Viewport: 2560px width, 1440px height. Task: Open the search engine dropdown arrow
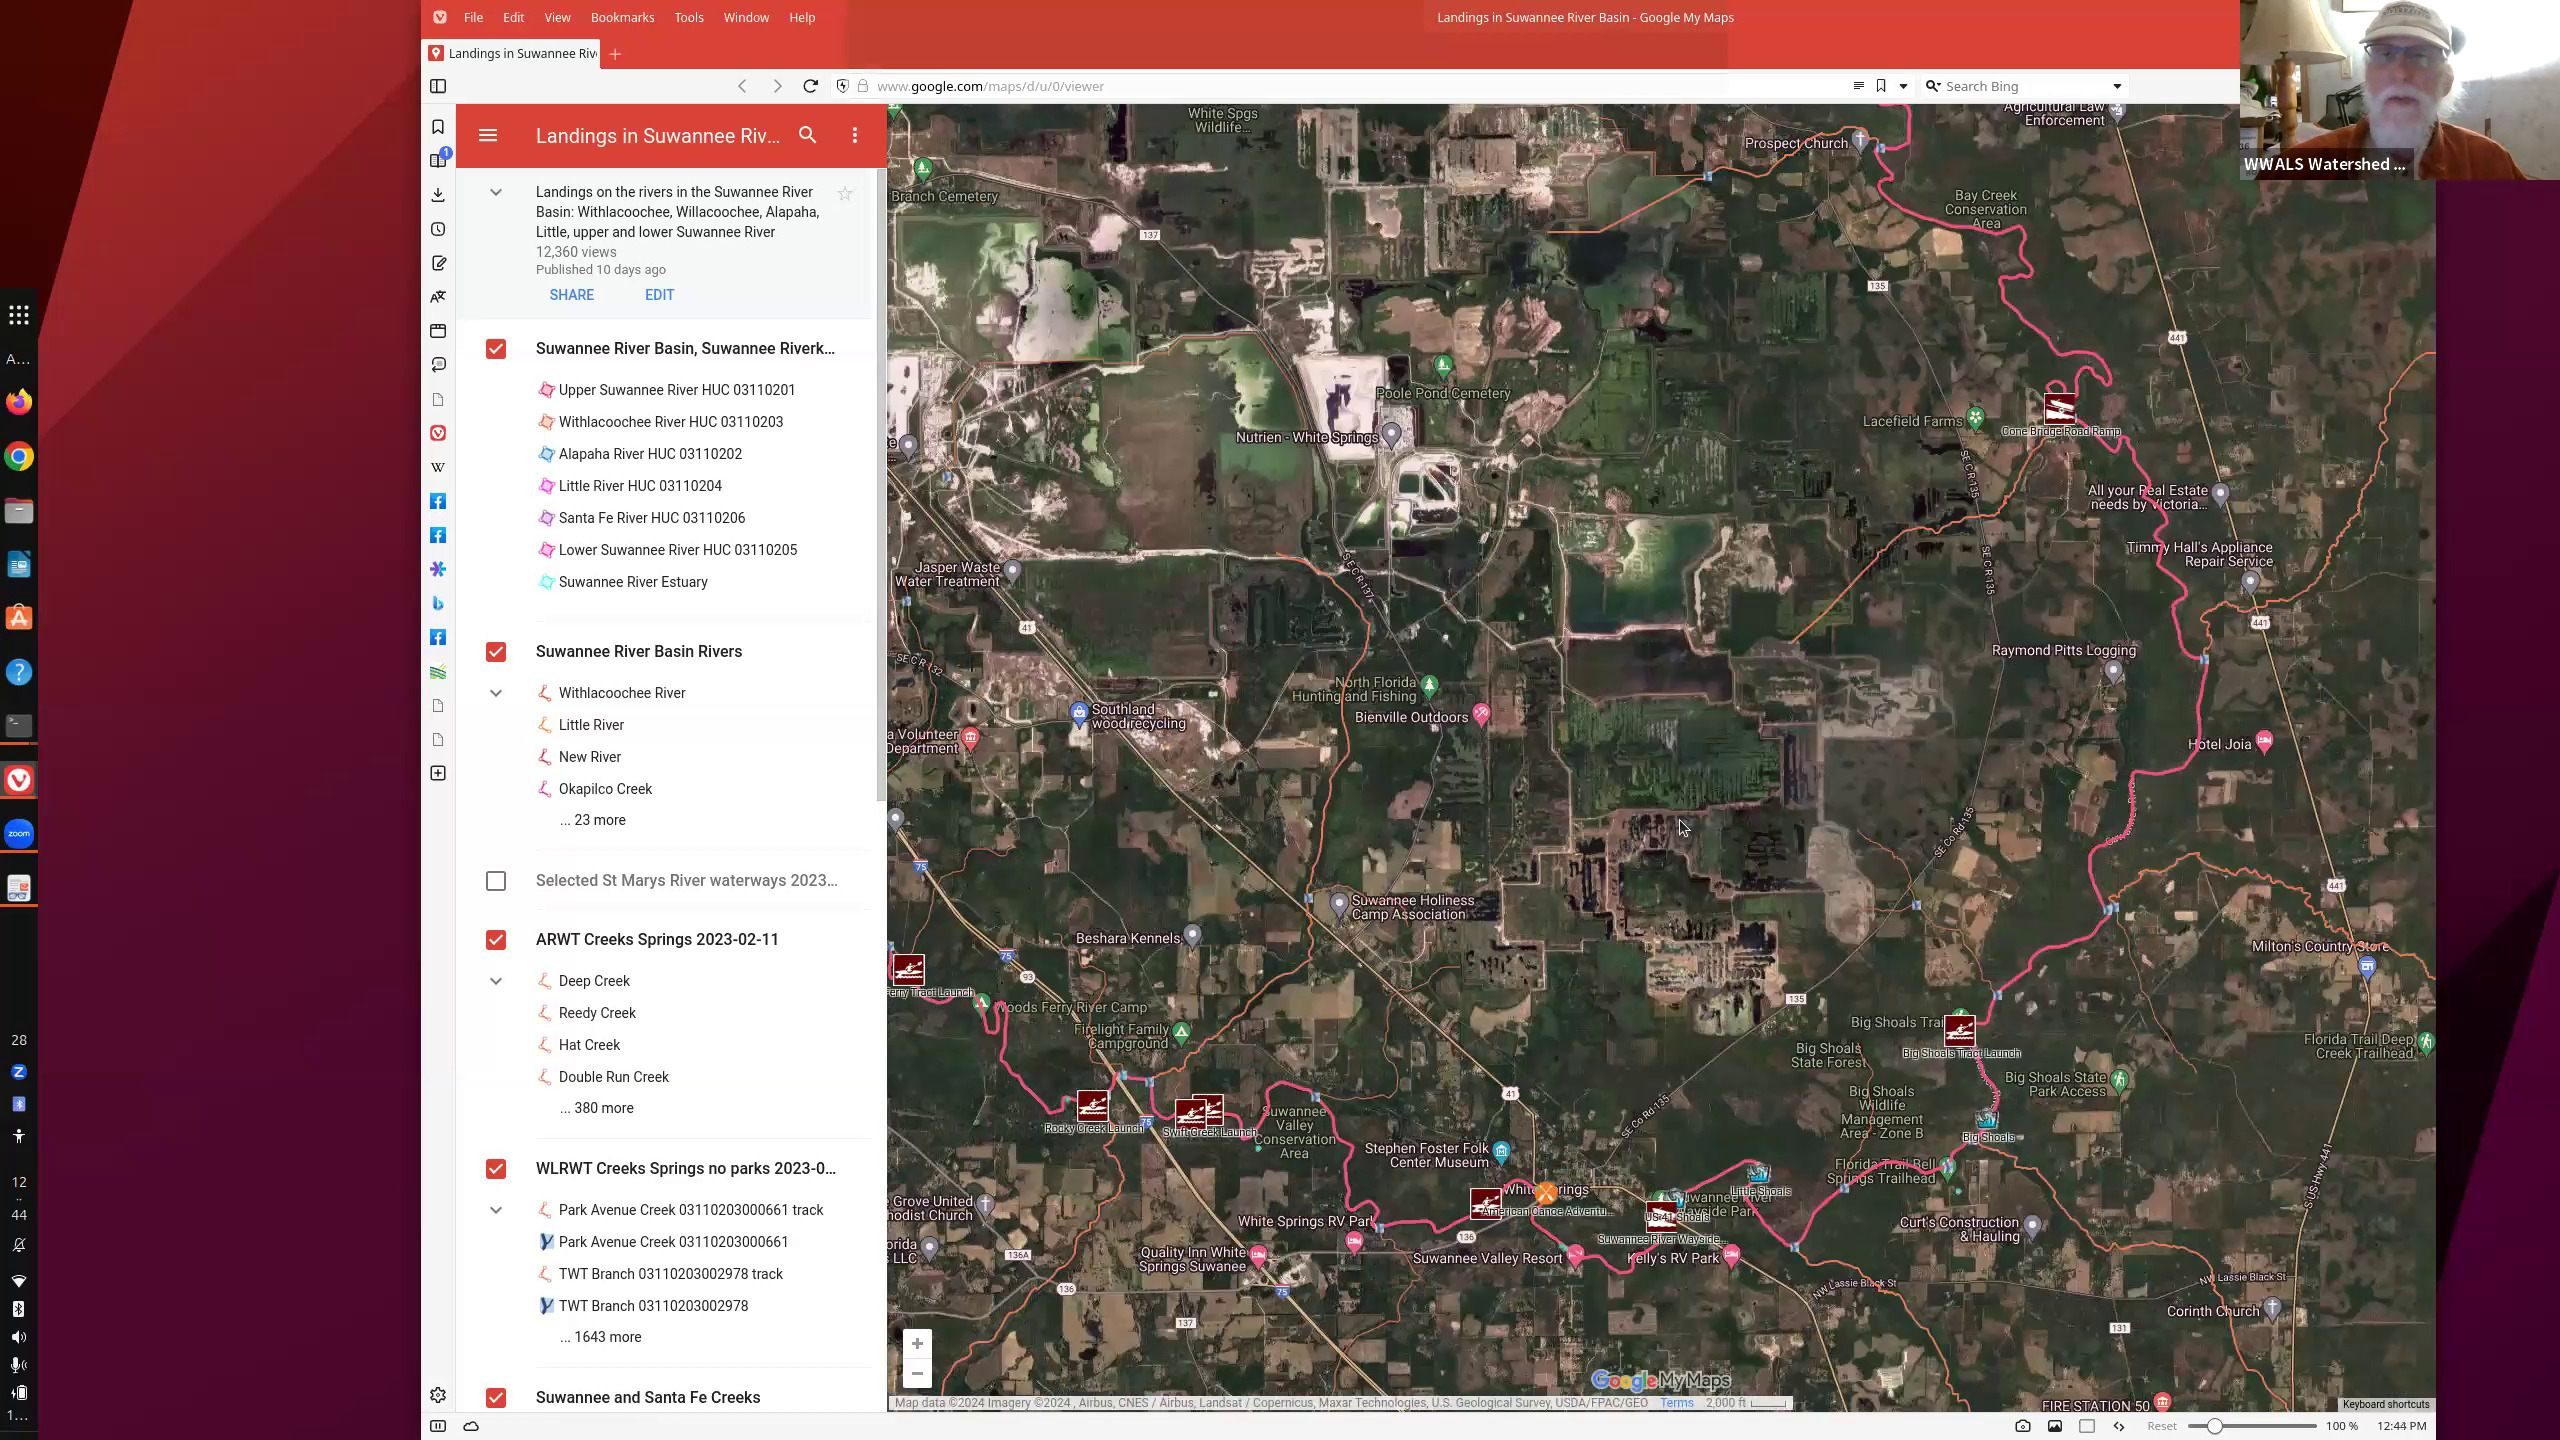point(2117,86)
